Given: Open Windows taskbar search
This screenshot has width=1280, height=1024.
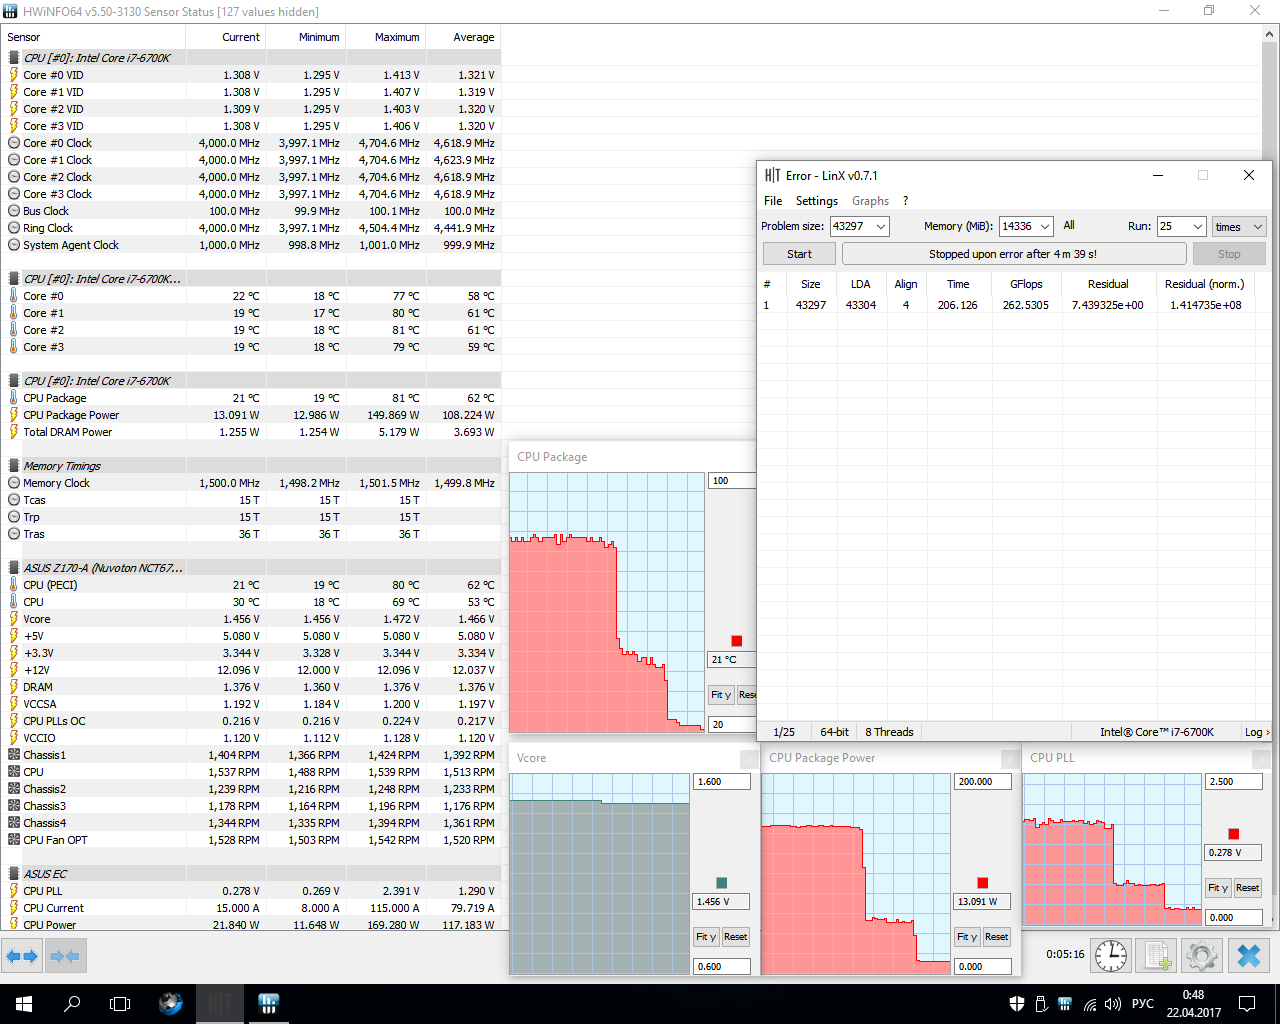Looking at the screenshot, I should coord(72,1004).
